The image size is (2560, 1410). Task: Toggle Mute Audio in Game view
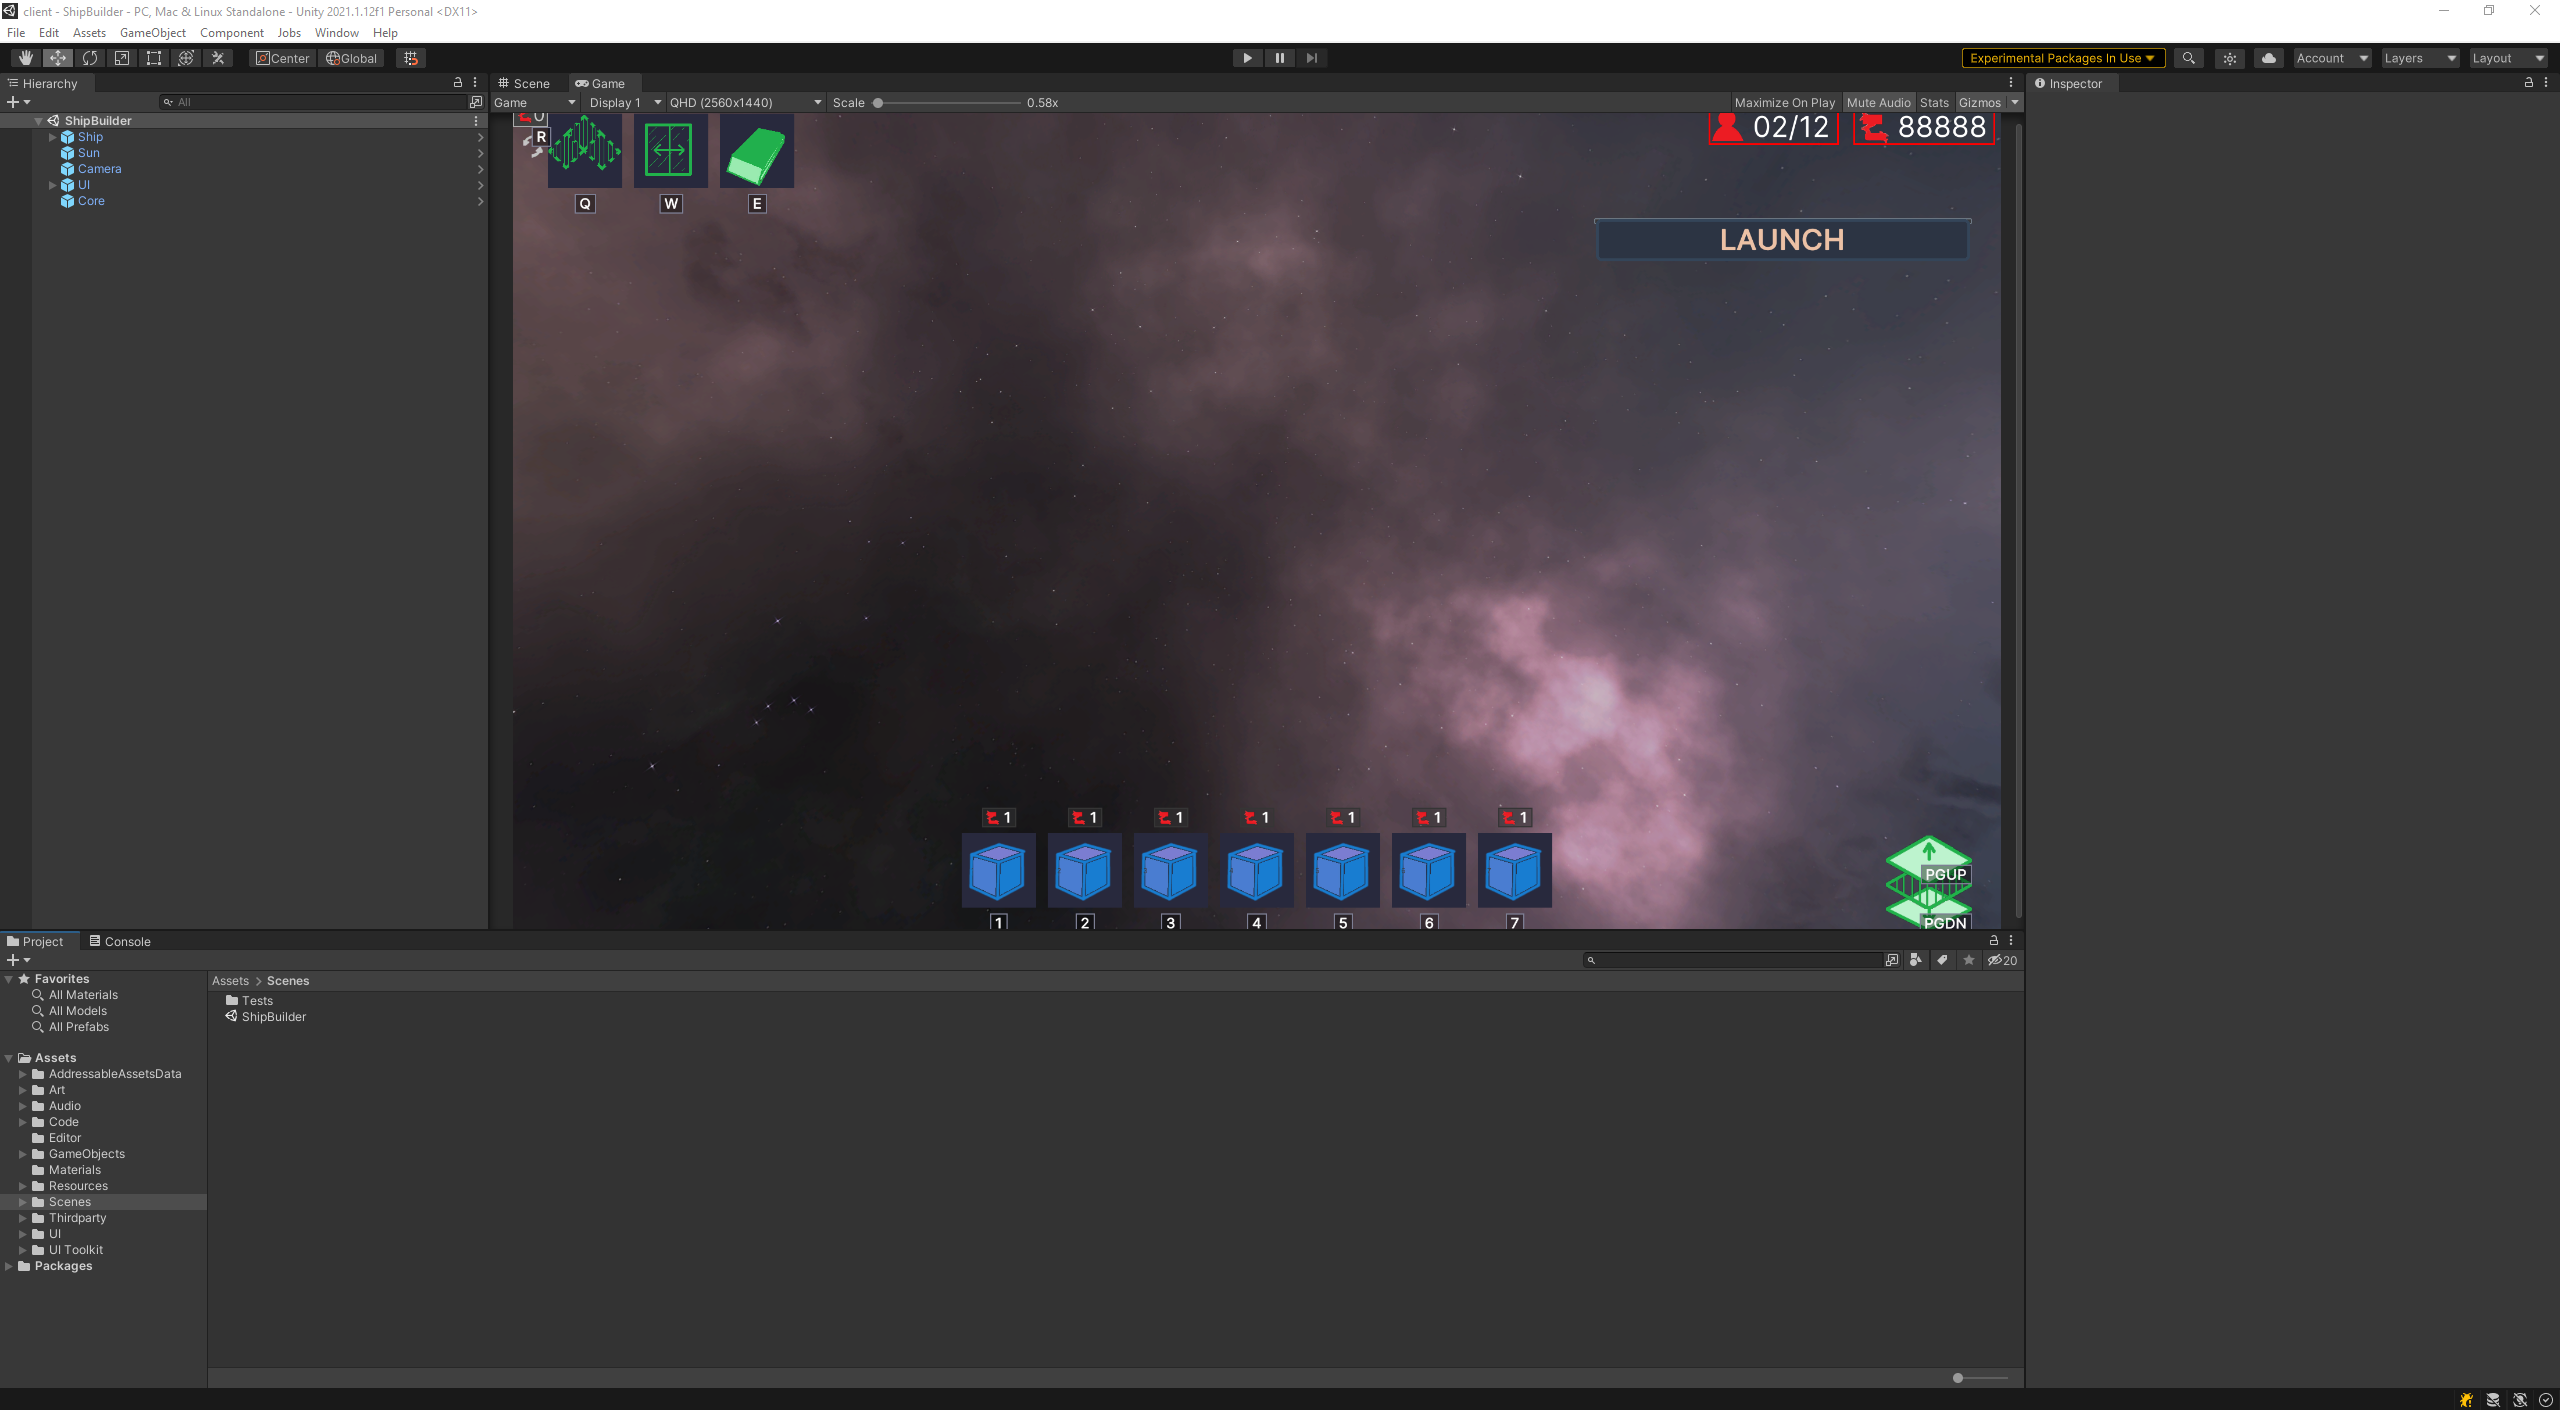pos(1878,102)
